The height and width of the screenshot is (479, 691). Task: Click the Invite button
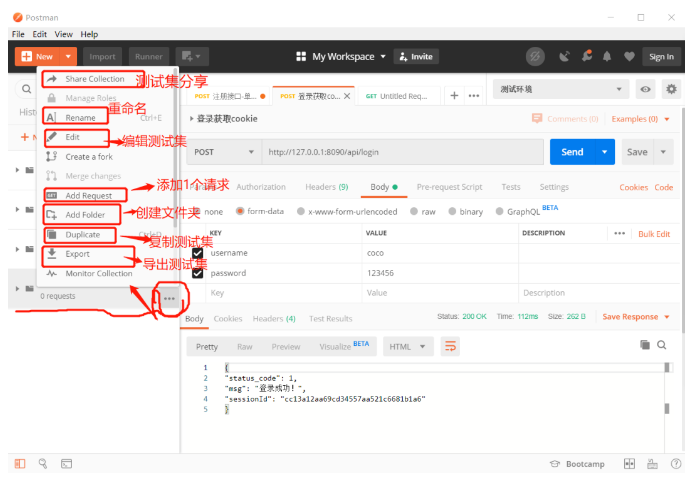pos(416,56)
